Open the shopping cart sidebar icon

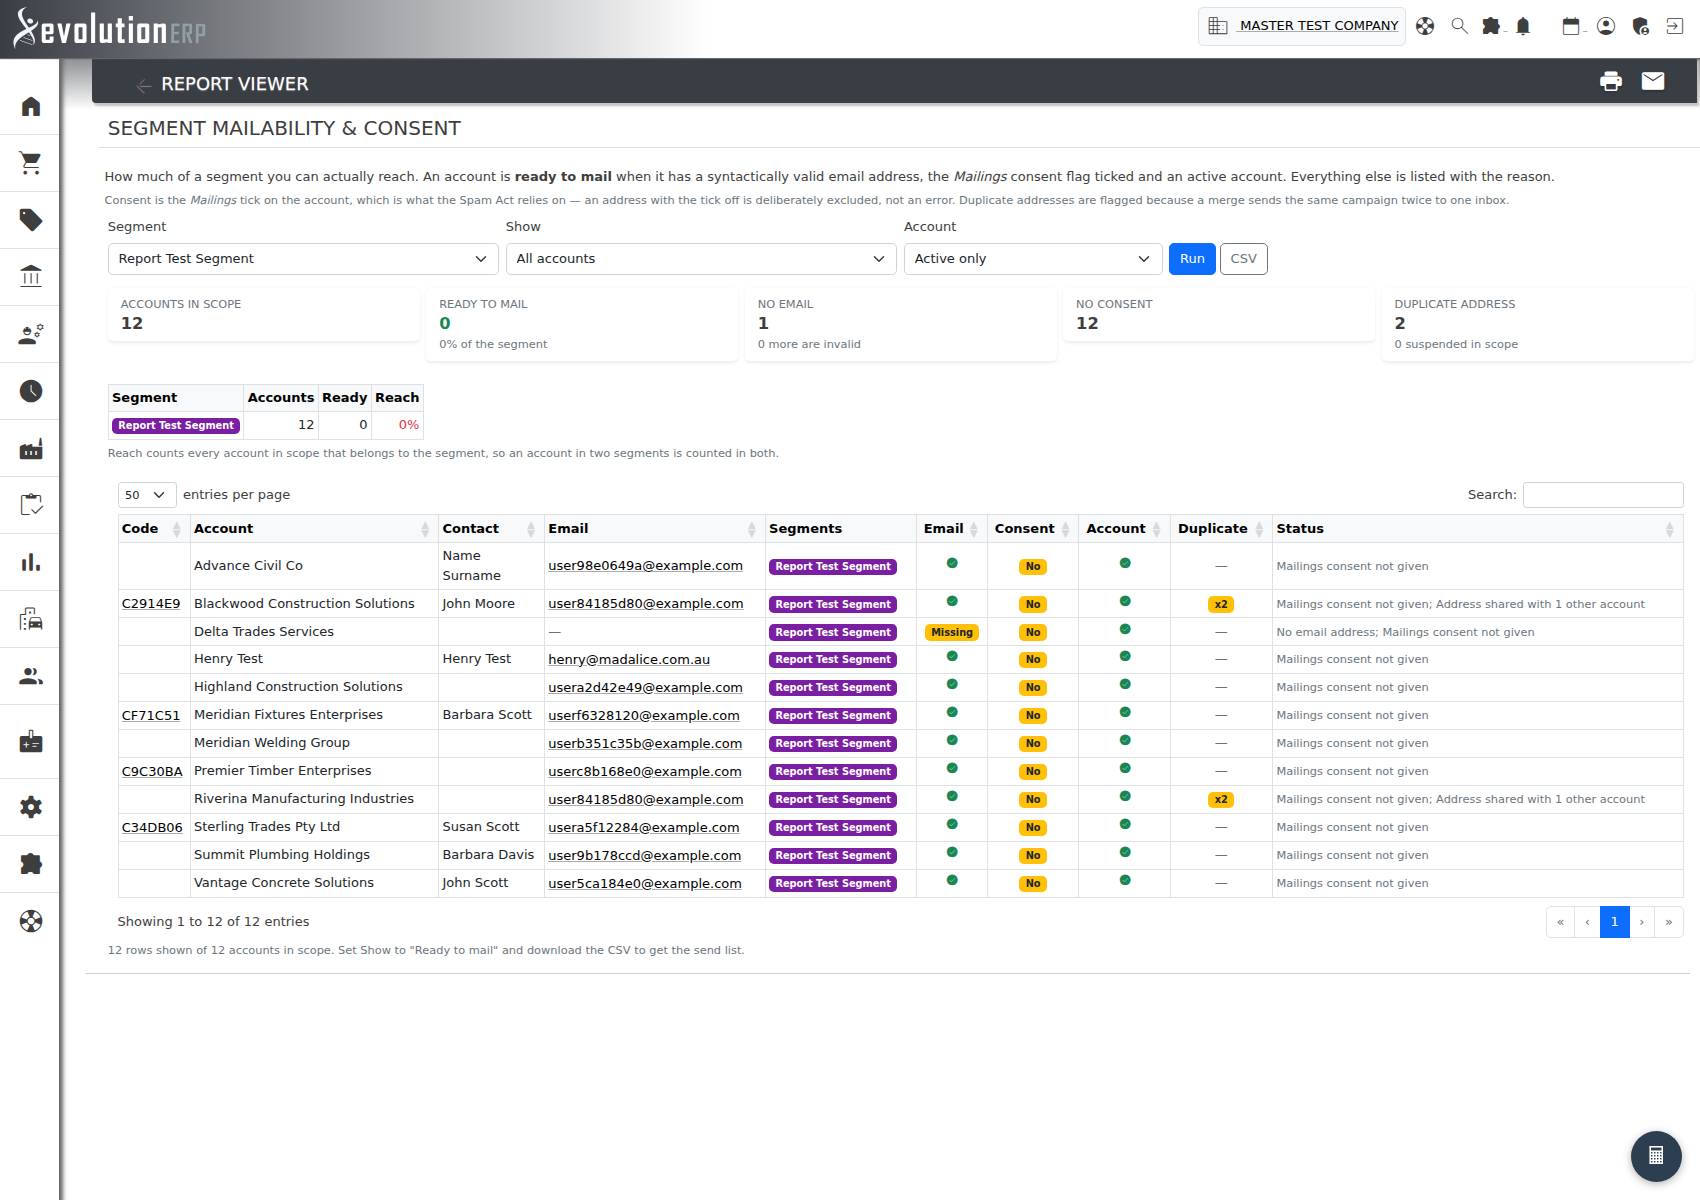pos(31,163)
